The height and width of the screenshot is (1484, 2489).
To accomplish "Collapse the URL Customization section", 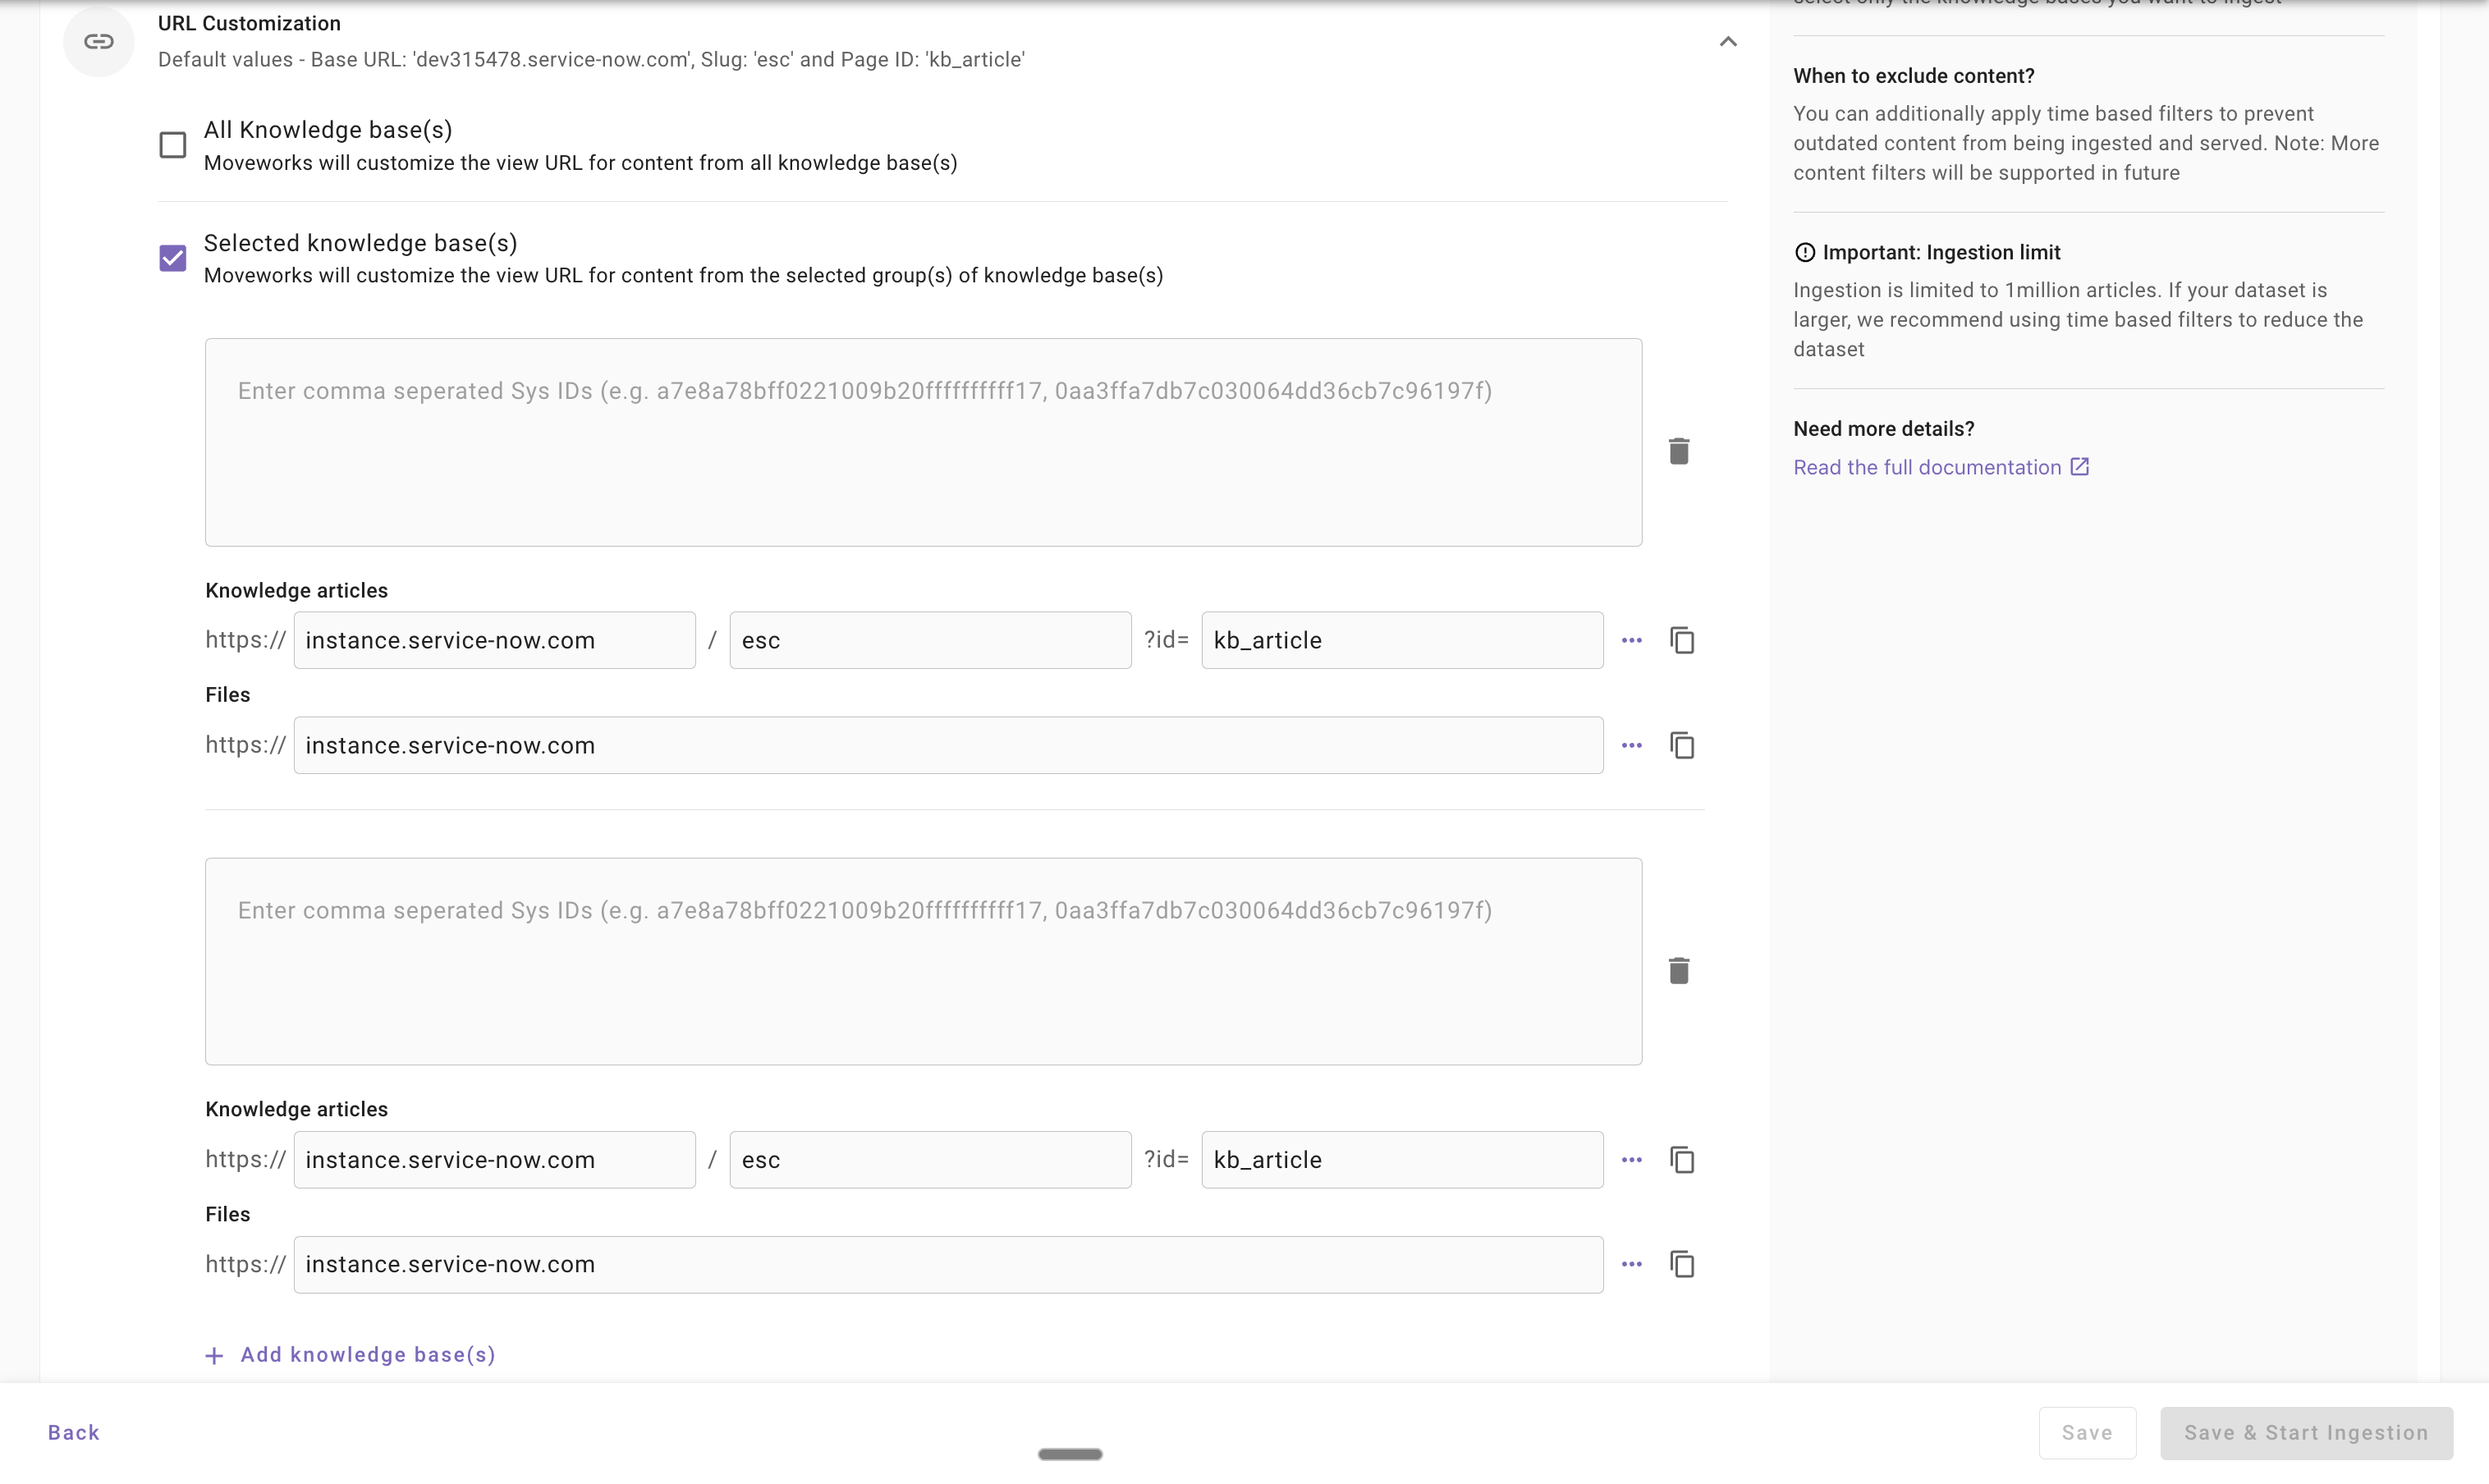I will coord(1727,41).
